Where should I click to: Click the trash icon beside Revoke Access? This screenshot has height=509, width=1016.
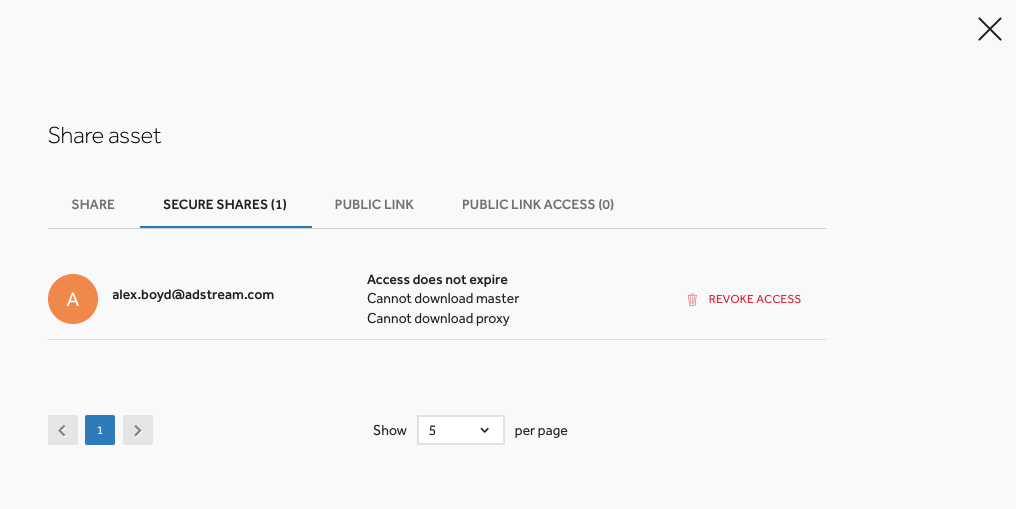point(692,299)
